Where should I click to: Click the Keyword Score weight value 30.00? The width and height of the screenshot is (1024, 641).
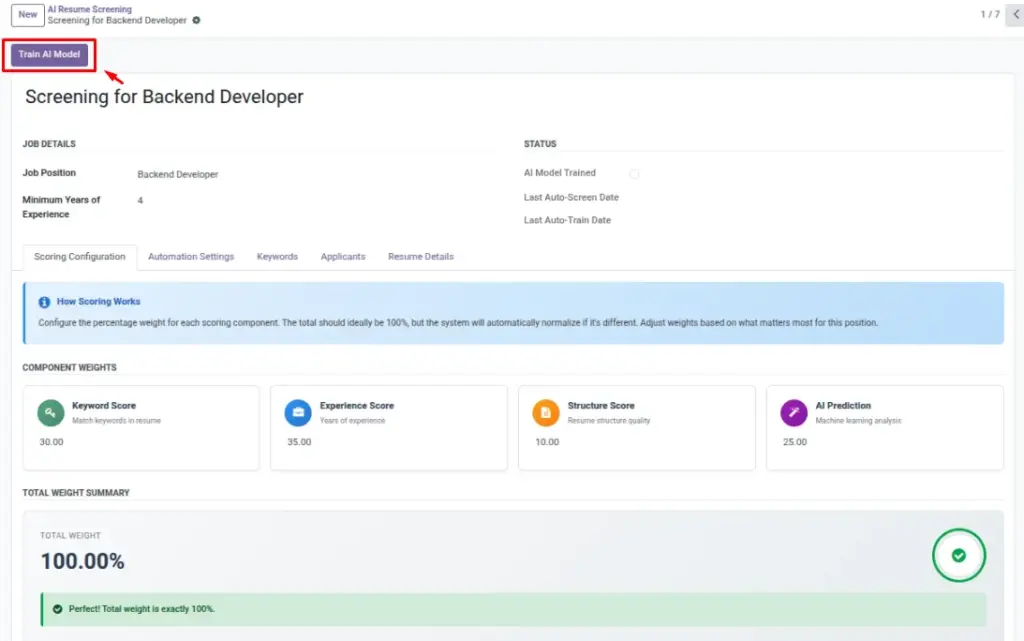point(51,442)
